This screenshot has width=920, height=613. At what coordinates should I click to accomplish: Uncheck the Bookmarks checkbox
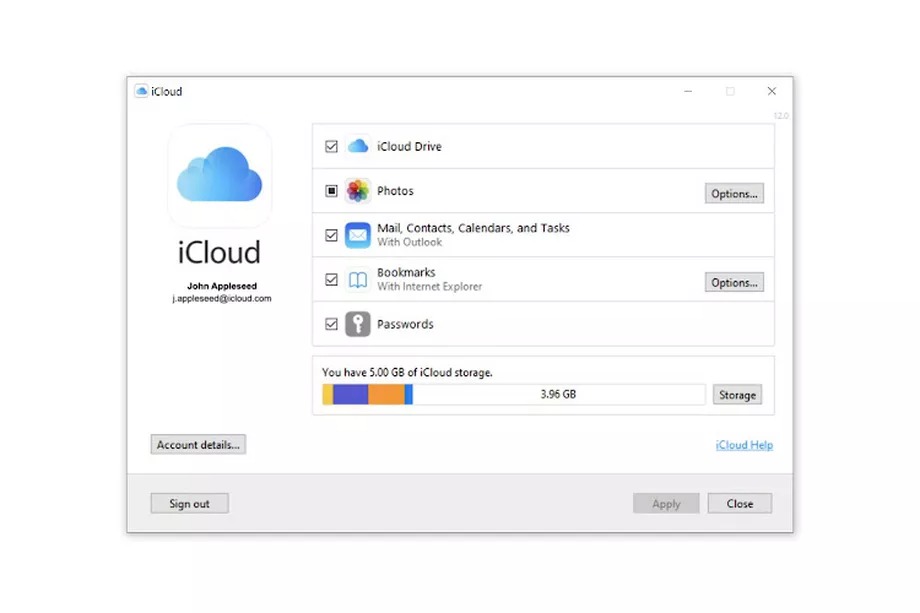[x=331, y=280]
